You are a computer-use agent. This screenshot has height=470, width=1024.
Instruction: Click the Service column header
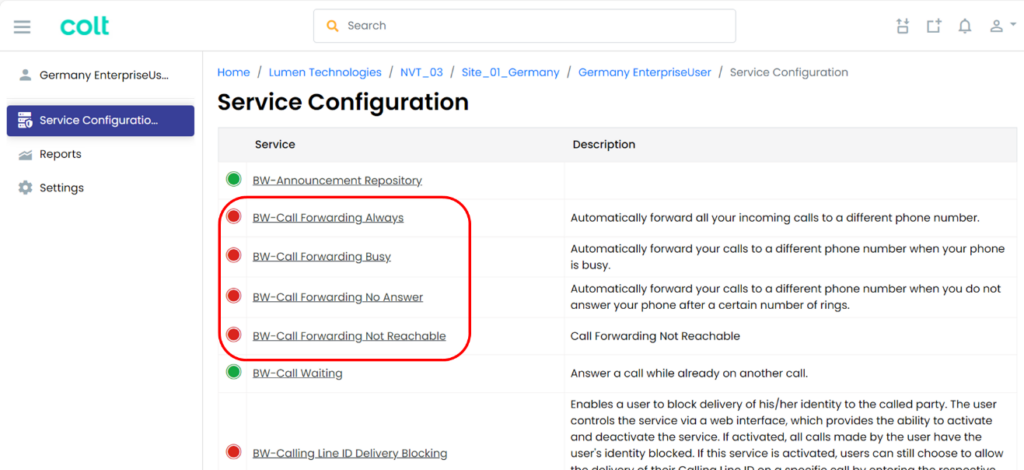(x=275, y=144)
